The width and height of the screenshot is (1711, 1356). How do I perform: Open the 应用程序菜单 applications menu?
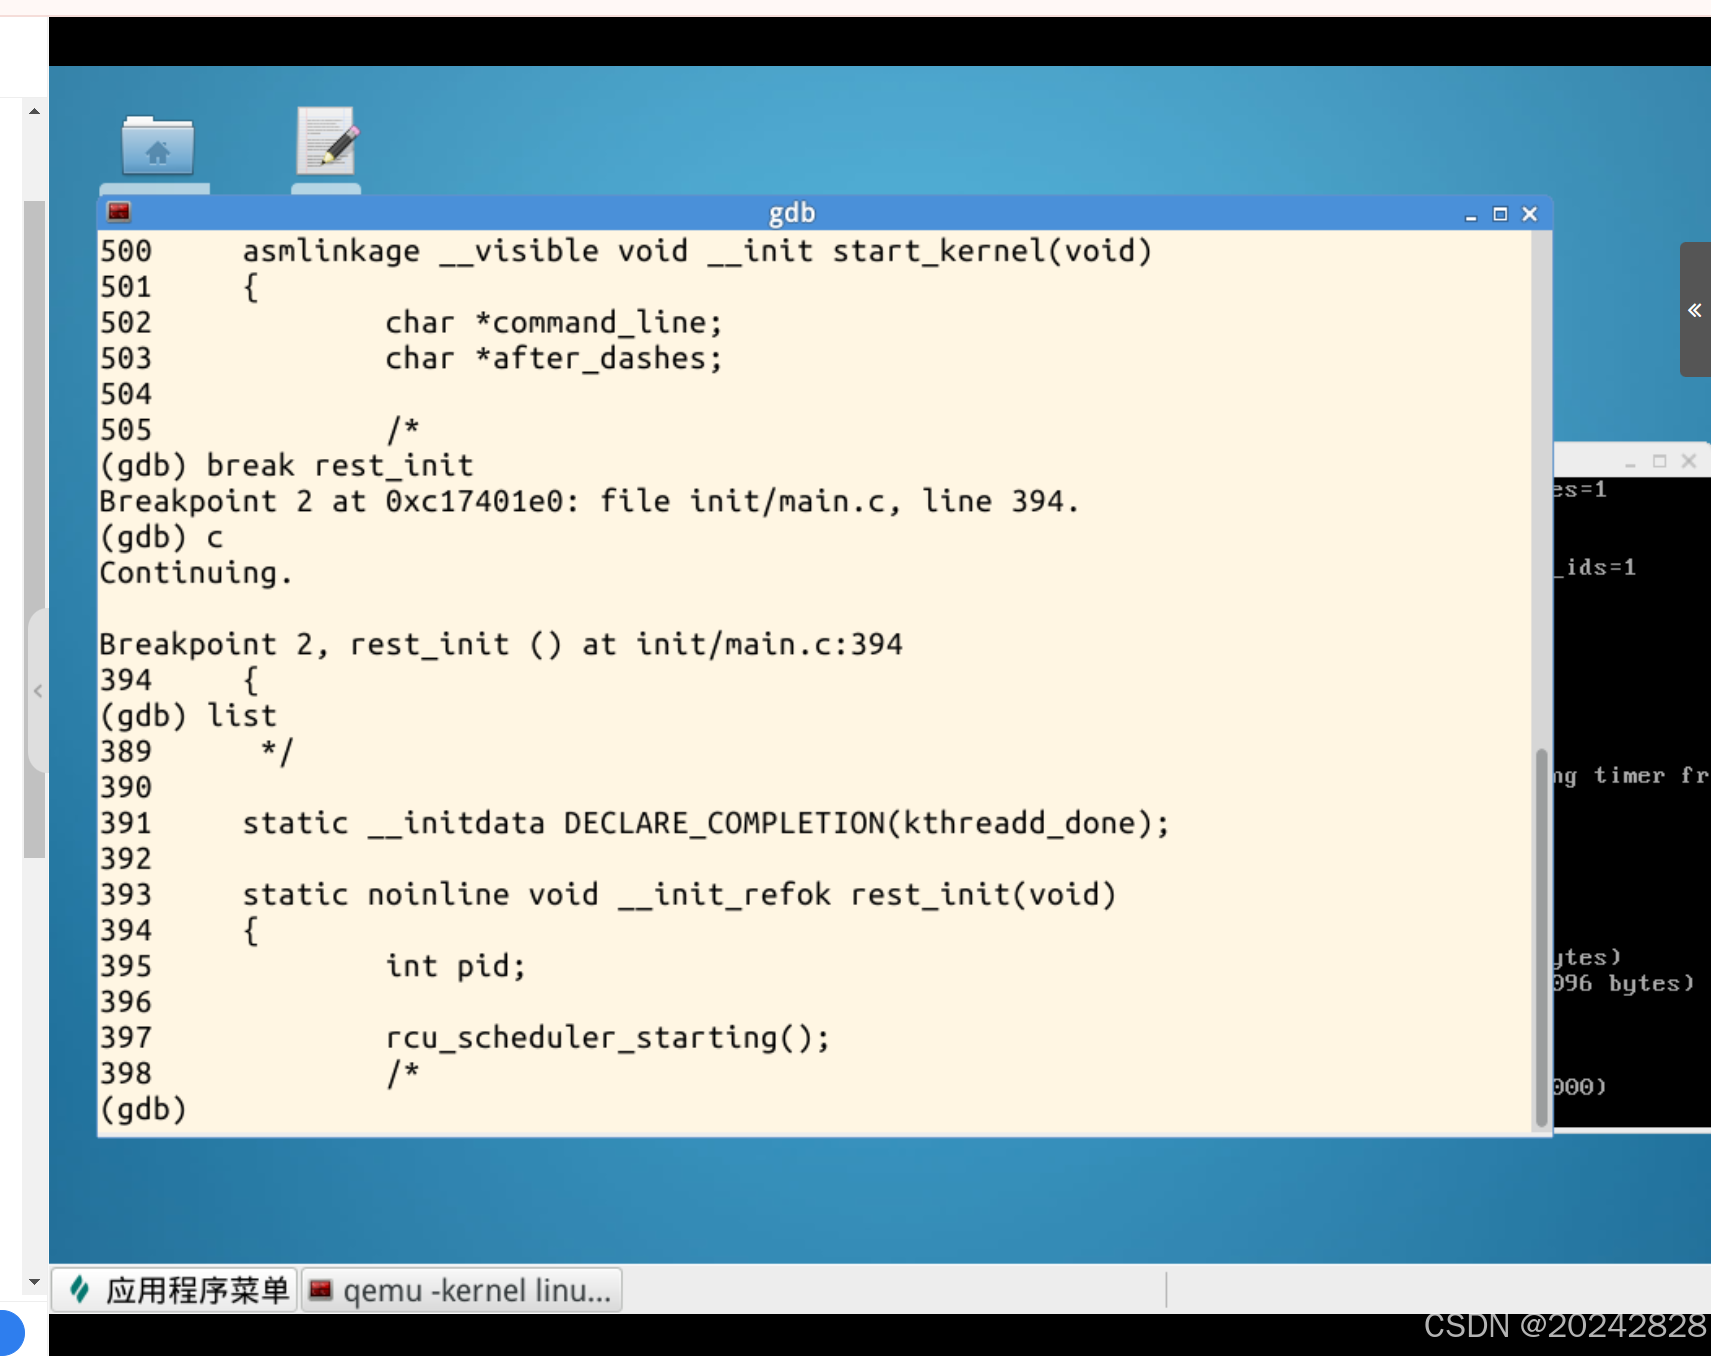tap(175, 1290)
